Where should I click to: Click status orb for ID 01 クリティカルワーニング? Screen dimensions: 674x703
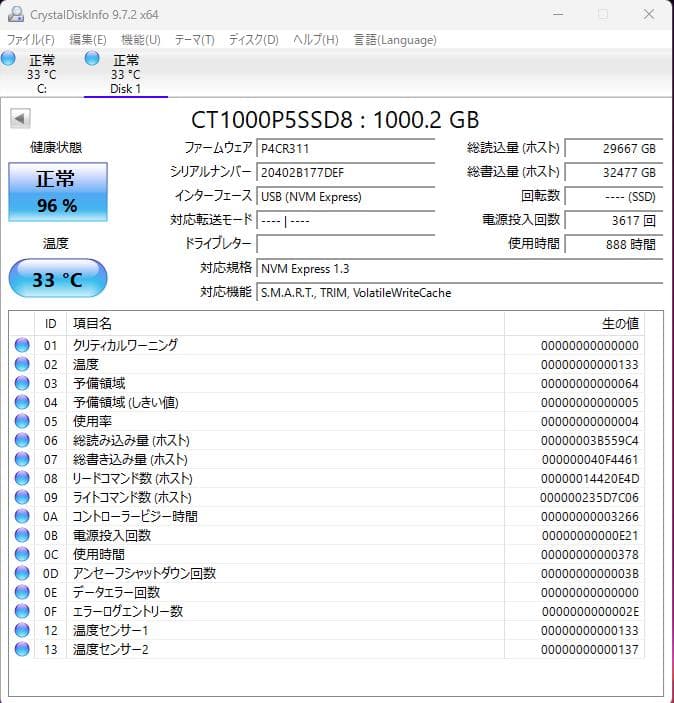pos(22,345)
